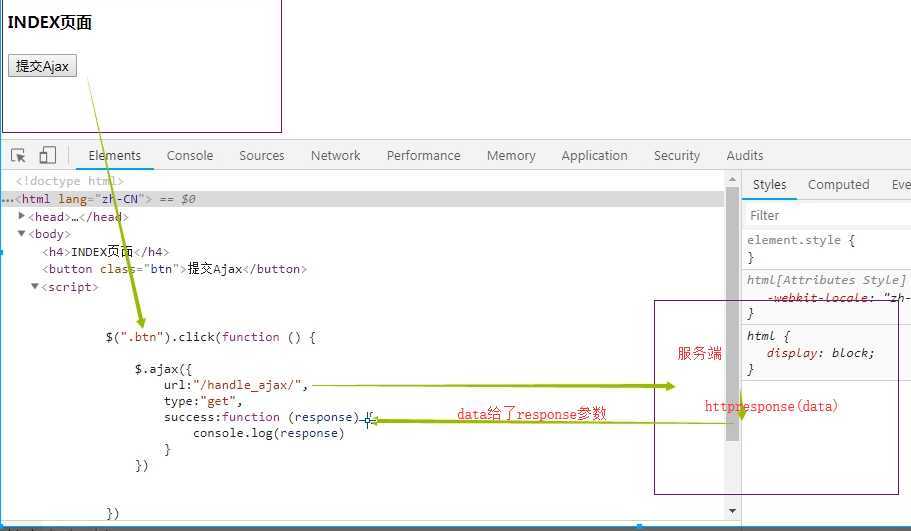Click the elements panel vertical scrollbar thumb

pyautogui.click(x=732, y=314)
